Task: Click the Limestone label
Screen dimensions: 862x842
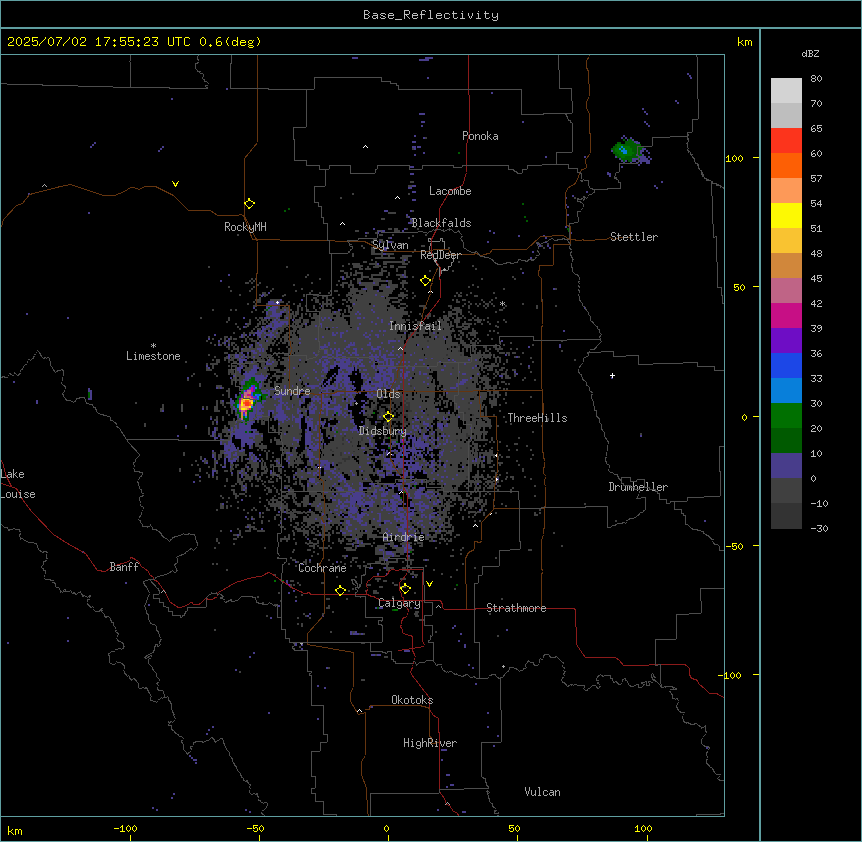Action: tap(153, 356)
